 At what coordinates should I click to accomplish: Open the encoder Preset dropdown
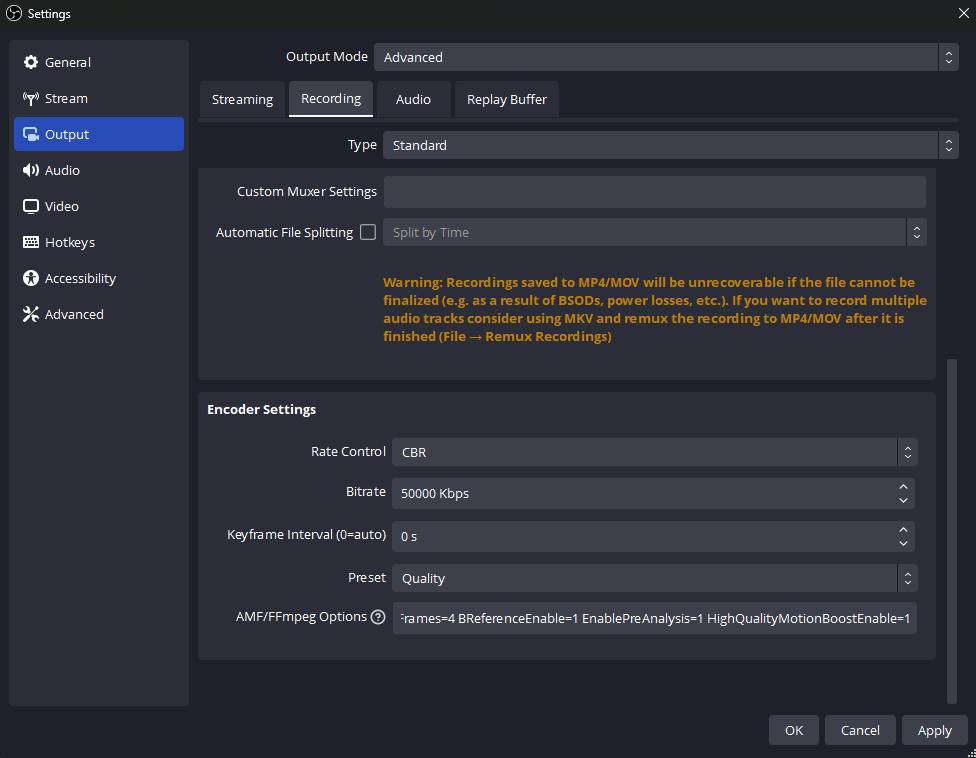click(654, 578)
